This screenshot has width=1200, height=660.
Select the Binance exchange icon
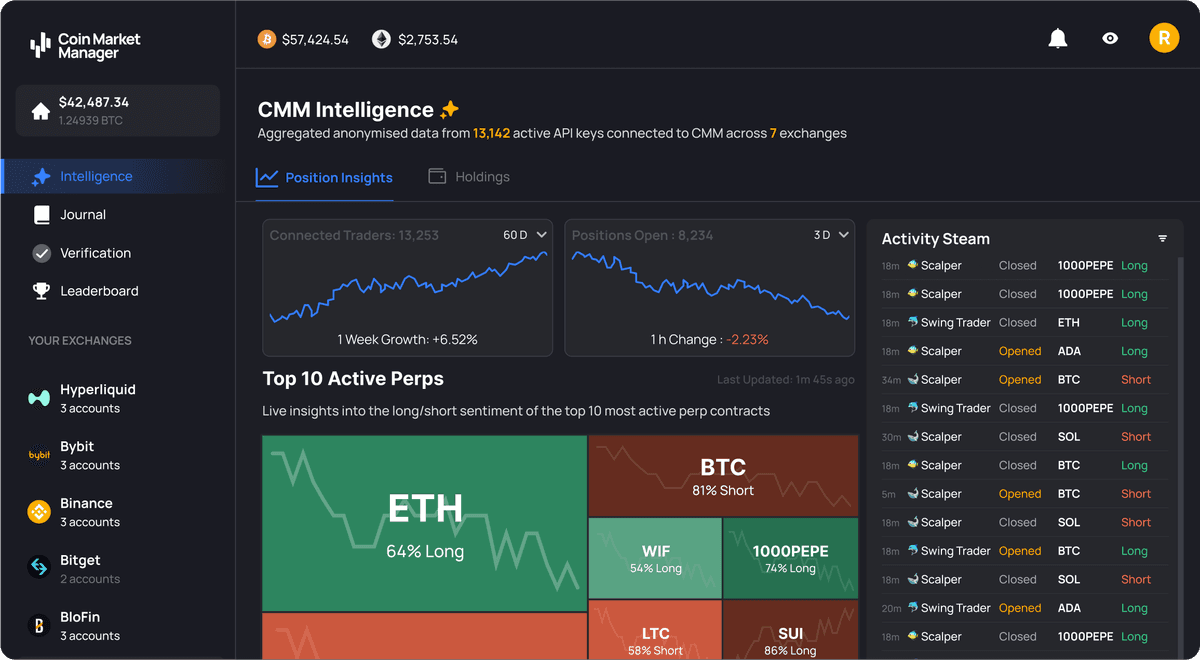(x=39, y=512)
